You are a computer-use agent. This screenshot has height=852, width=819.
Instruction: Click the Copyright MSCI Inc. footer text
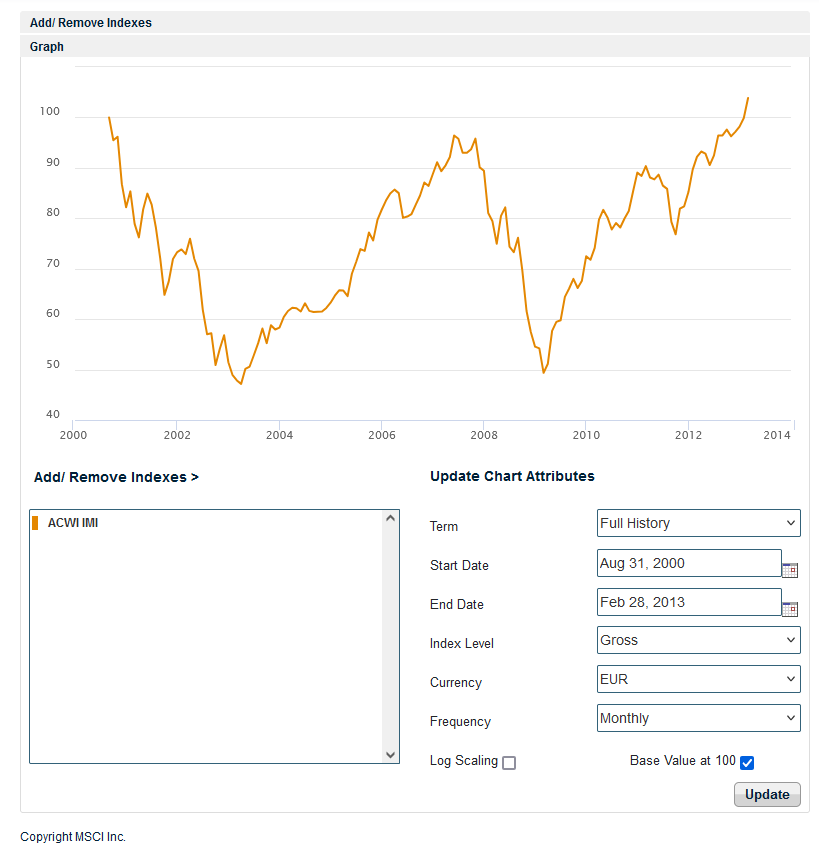tap(73, 837)
